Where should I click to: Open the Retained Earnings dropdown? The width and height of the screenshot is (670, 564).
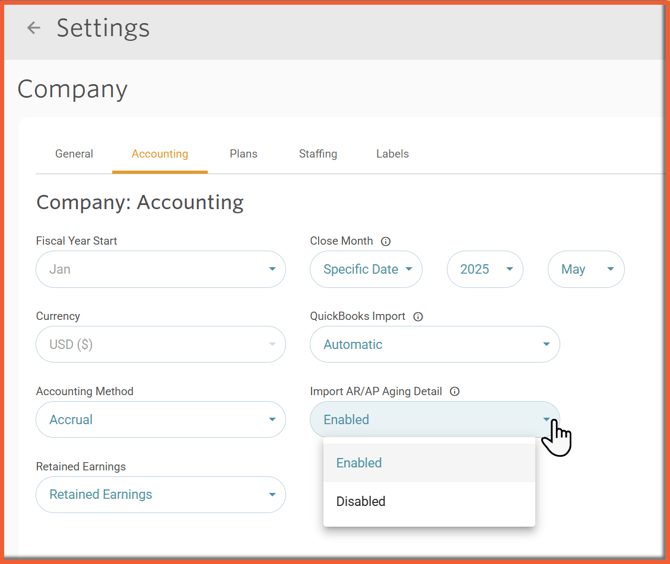coord(160,494)
